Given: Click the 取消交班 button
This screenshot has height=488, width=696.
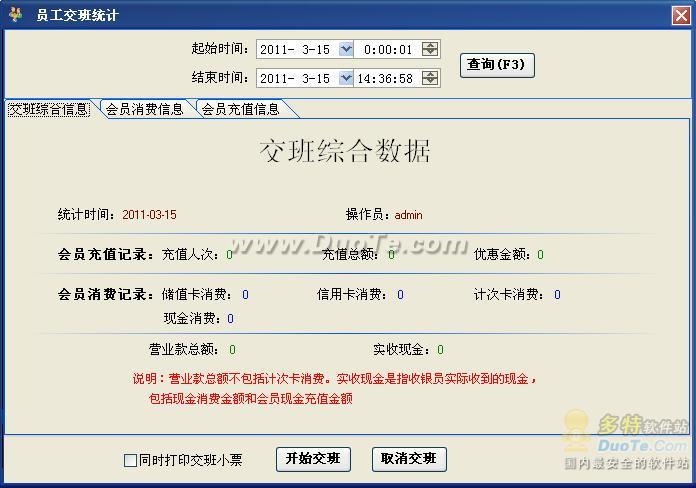Looking at the screenshot, I should point(409,459).
